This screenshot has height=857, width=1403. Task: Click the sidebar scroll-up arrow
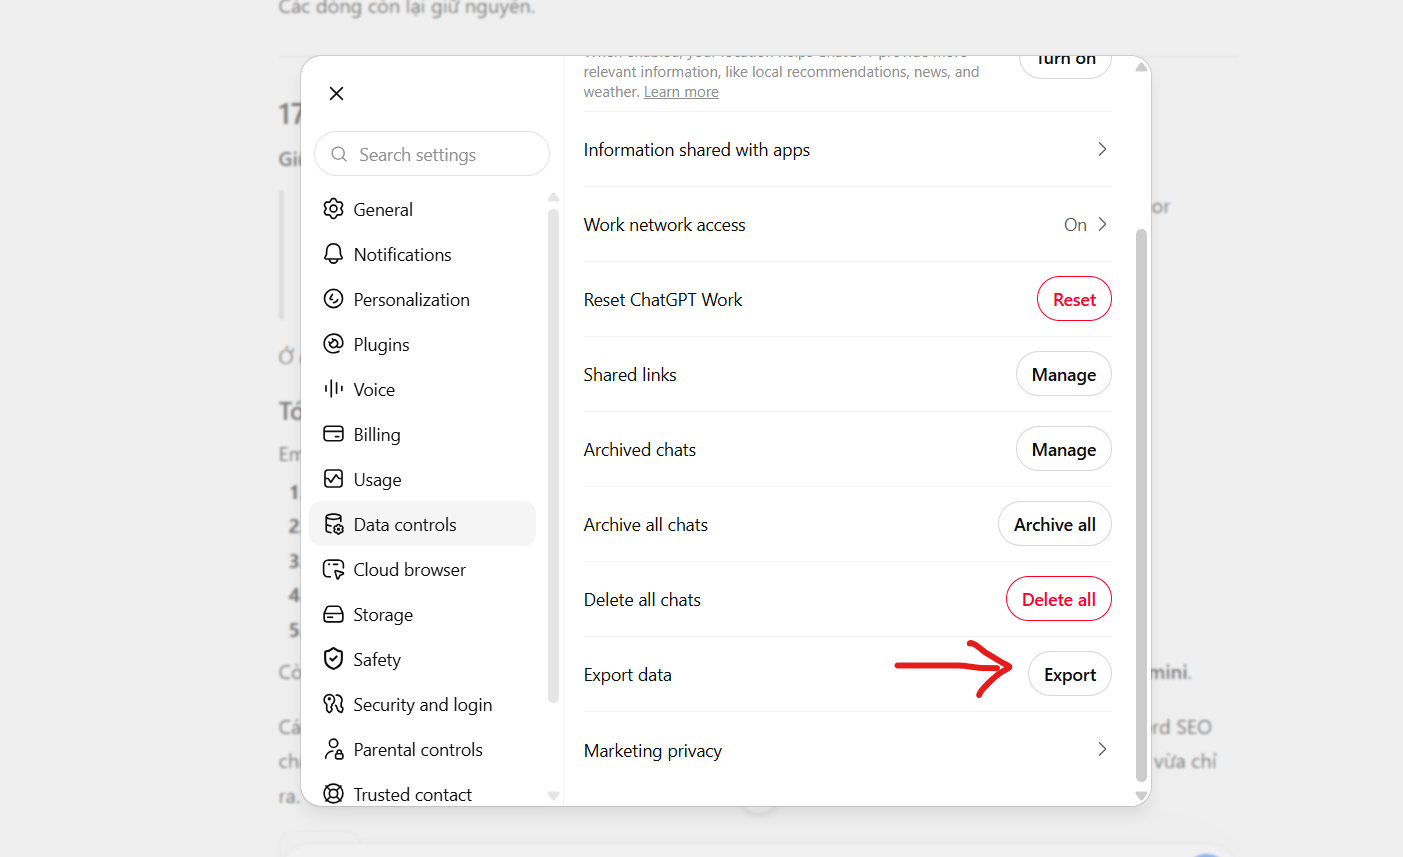553,197
